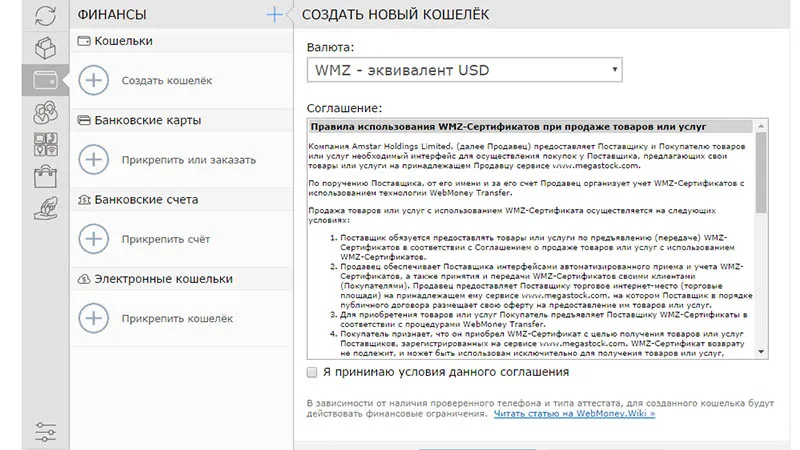Click the plus circle for Создать кошелёк
The width and height of the screenshot is (800, 450).
[x=93, y=80]
